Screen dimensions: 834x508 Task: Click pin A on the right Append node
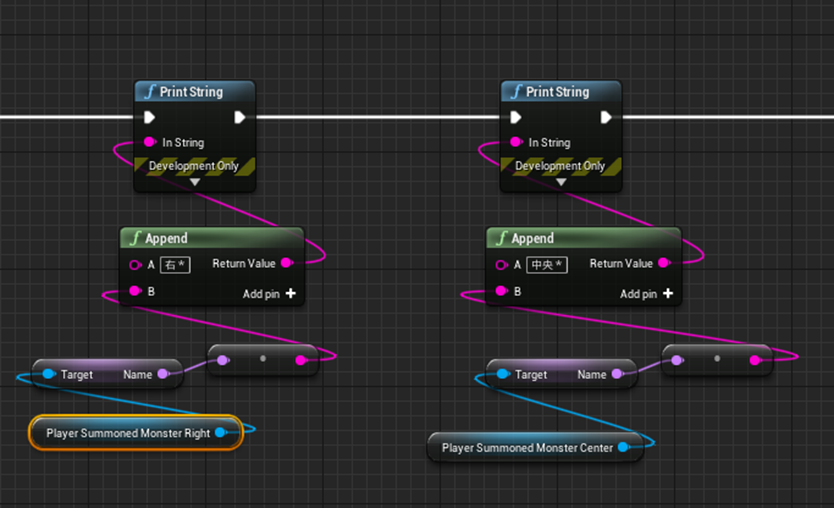[x=501, y=264]
